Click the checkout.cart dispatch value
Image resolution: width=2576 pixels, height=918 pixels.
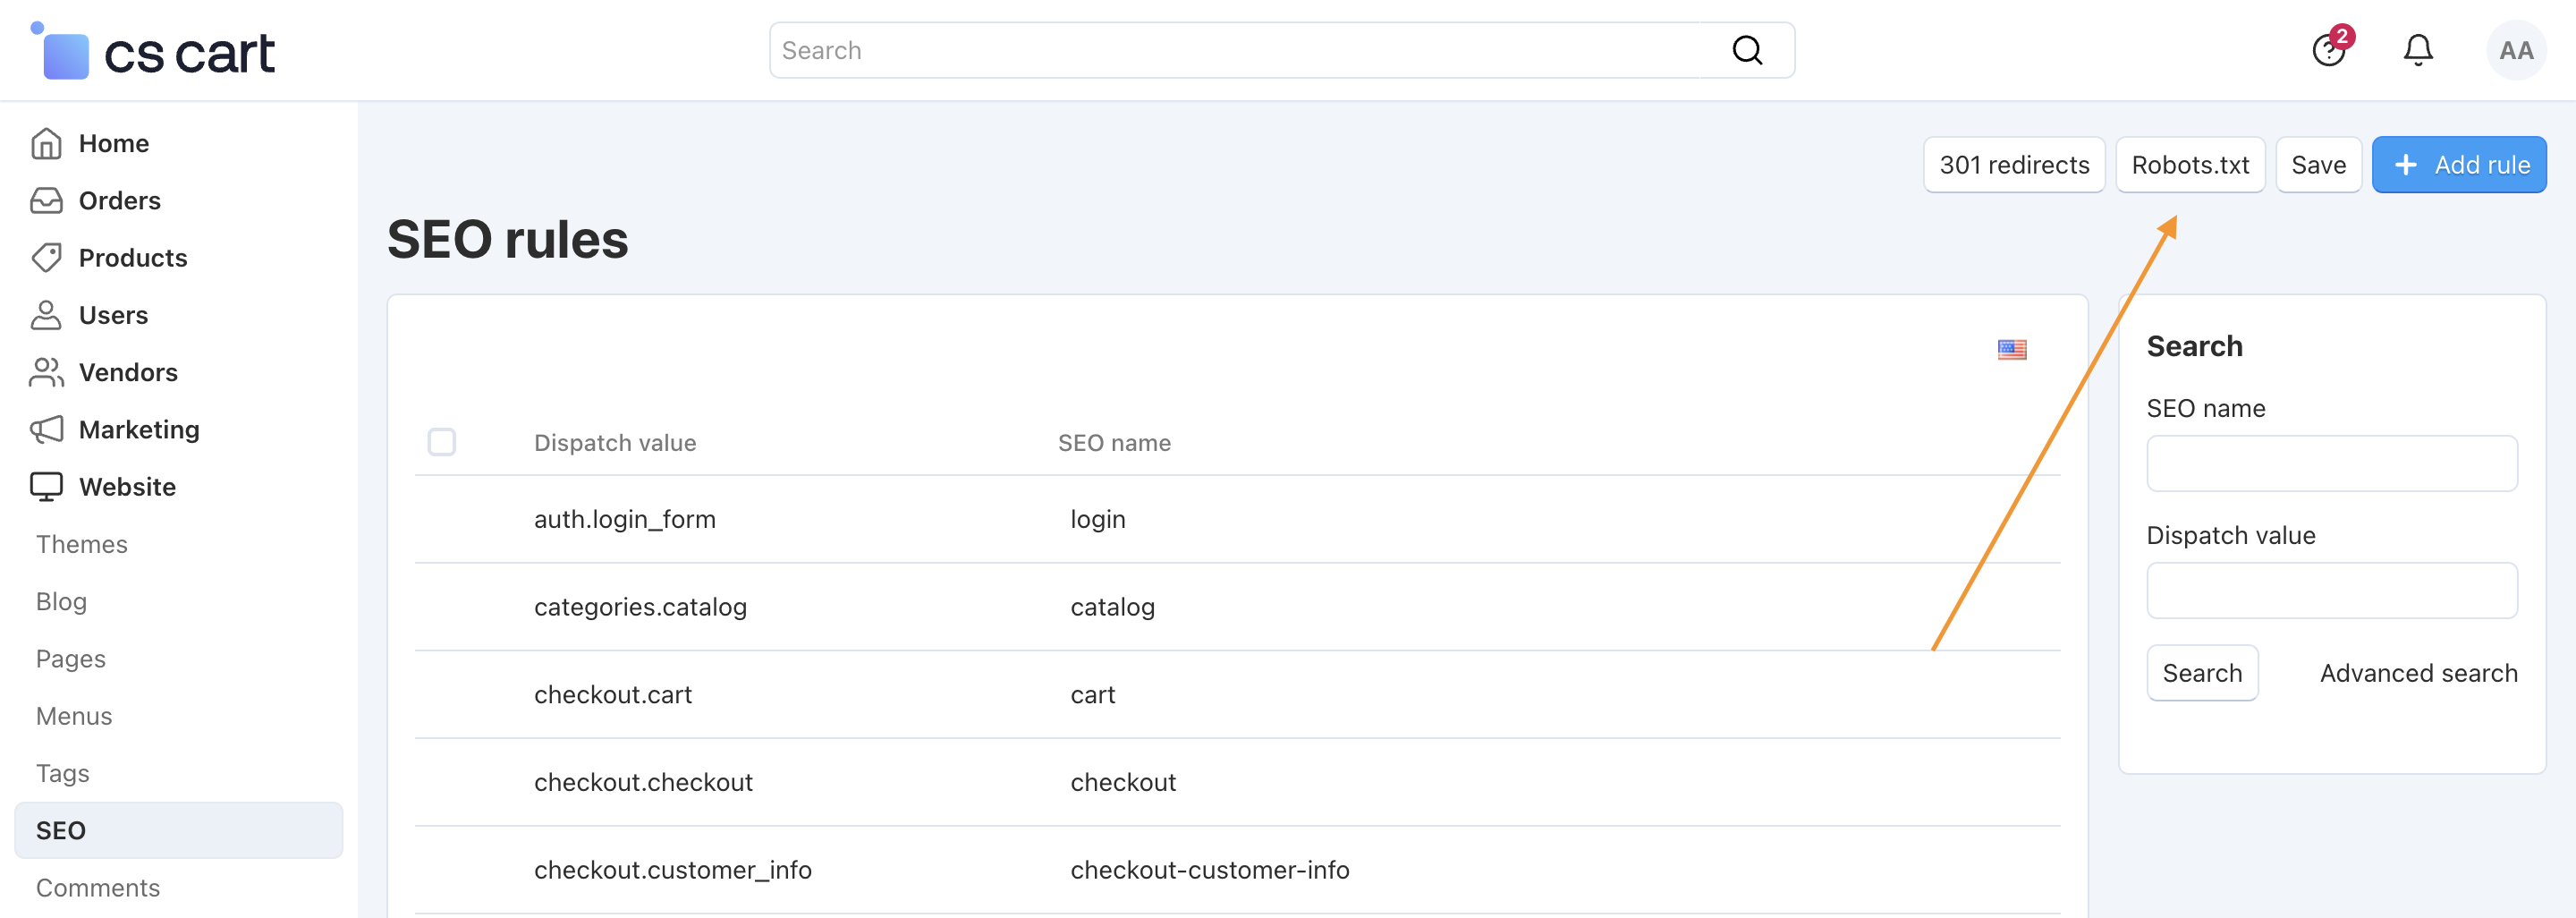pos(613,694)
